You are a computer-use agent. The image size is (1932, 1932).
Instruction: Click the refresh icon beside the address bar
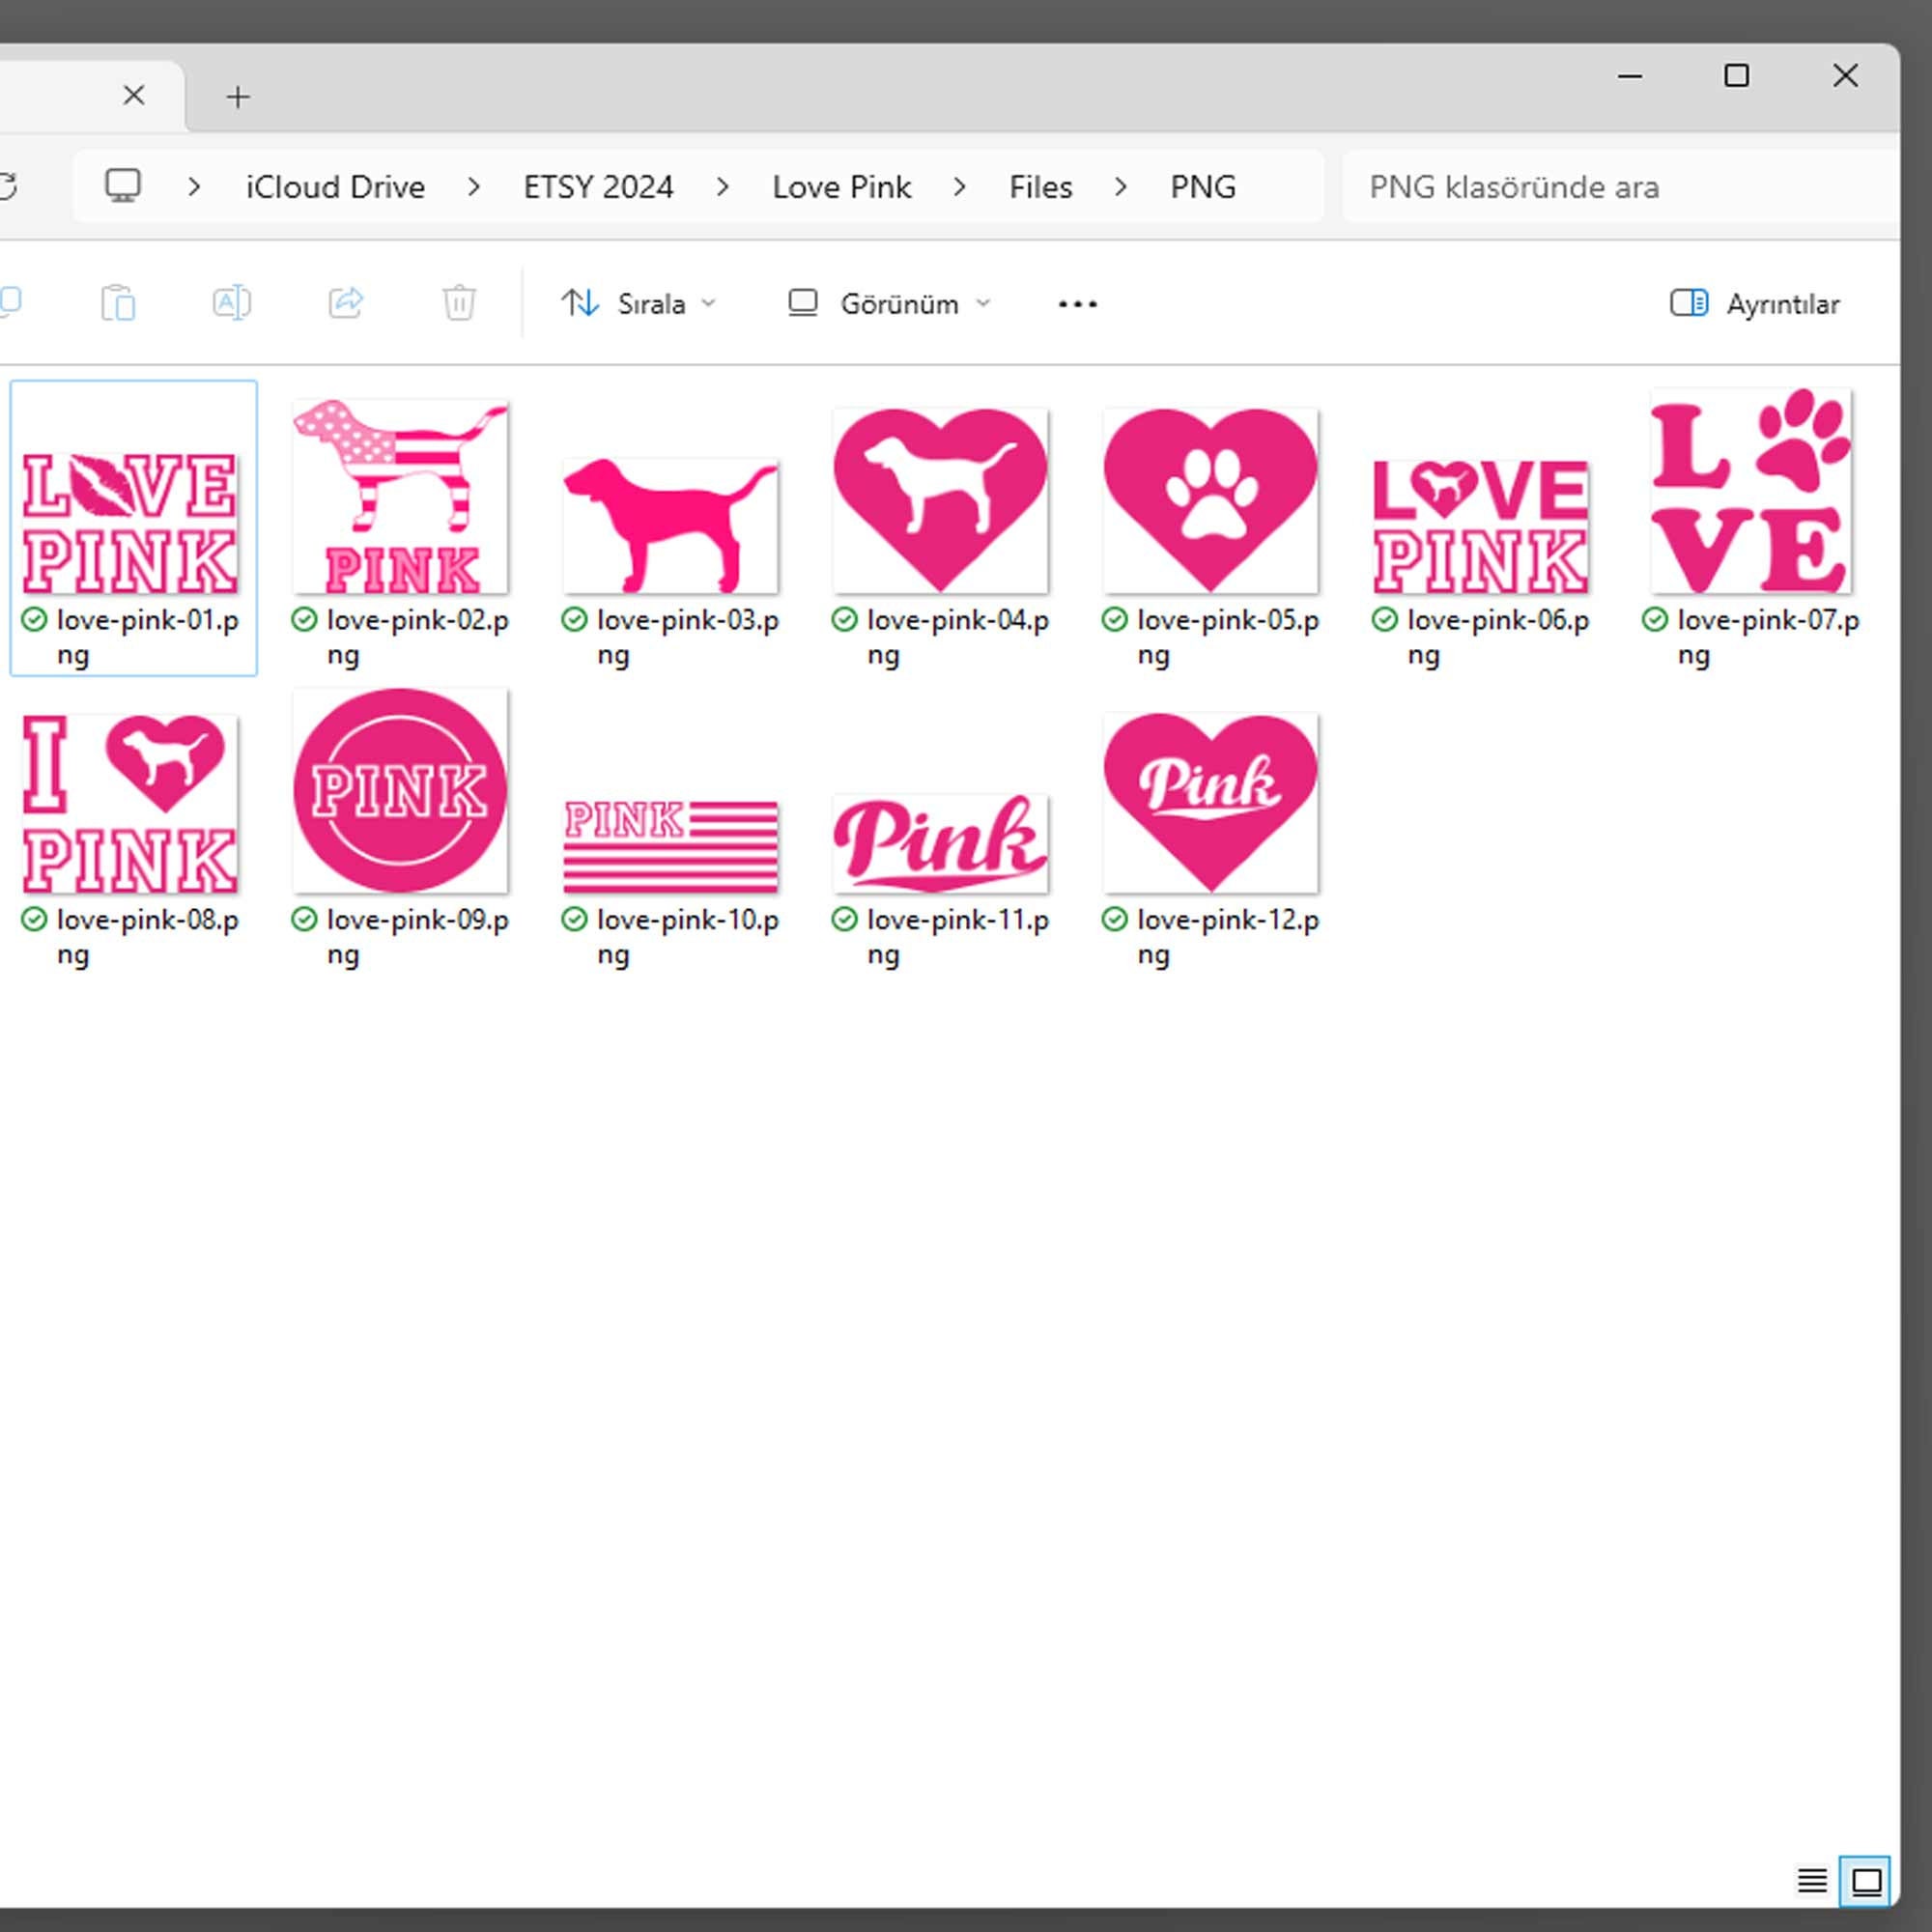[8, 185]
